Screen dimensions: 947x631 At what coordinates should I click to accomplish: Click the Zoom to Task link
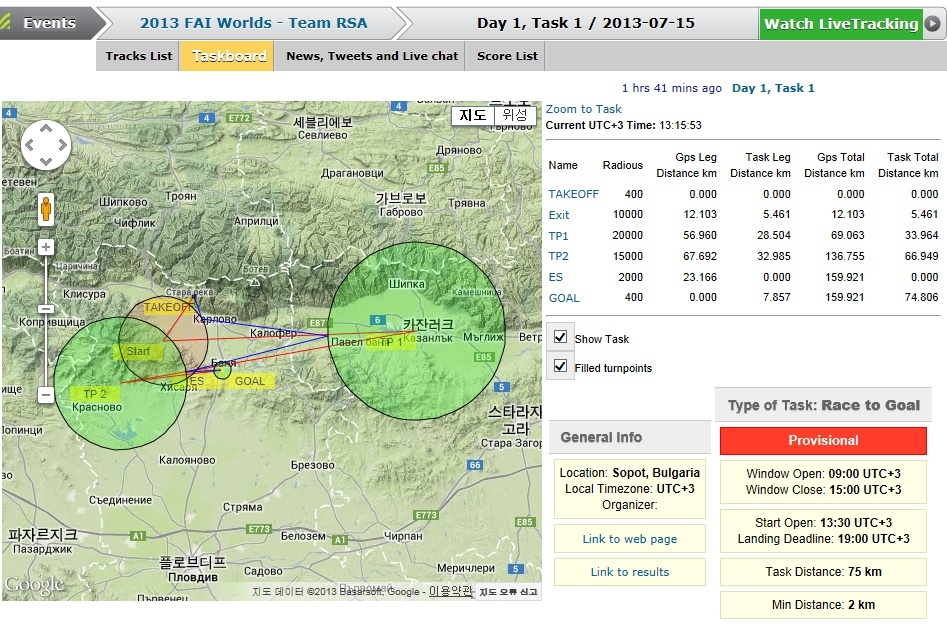(x=583, y=109)
